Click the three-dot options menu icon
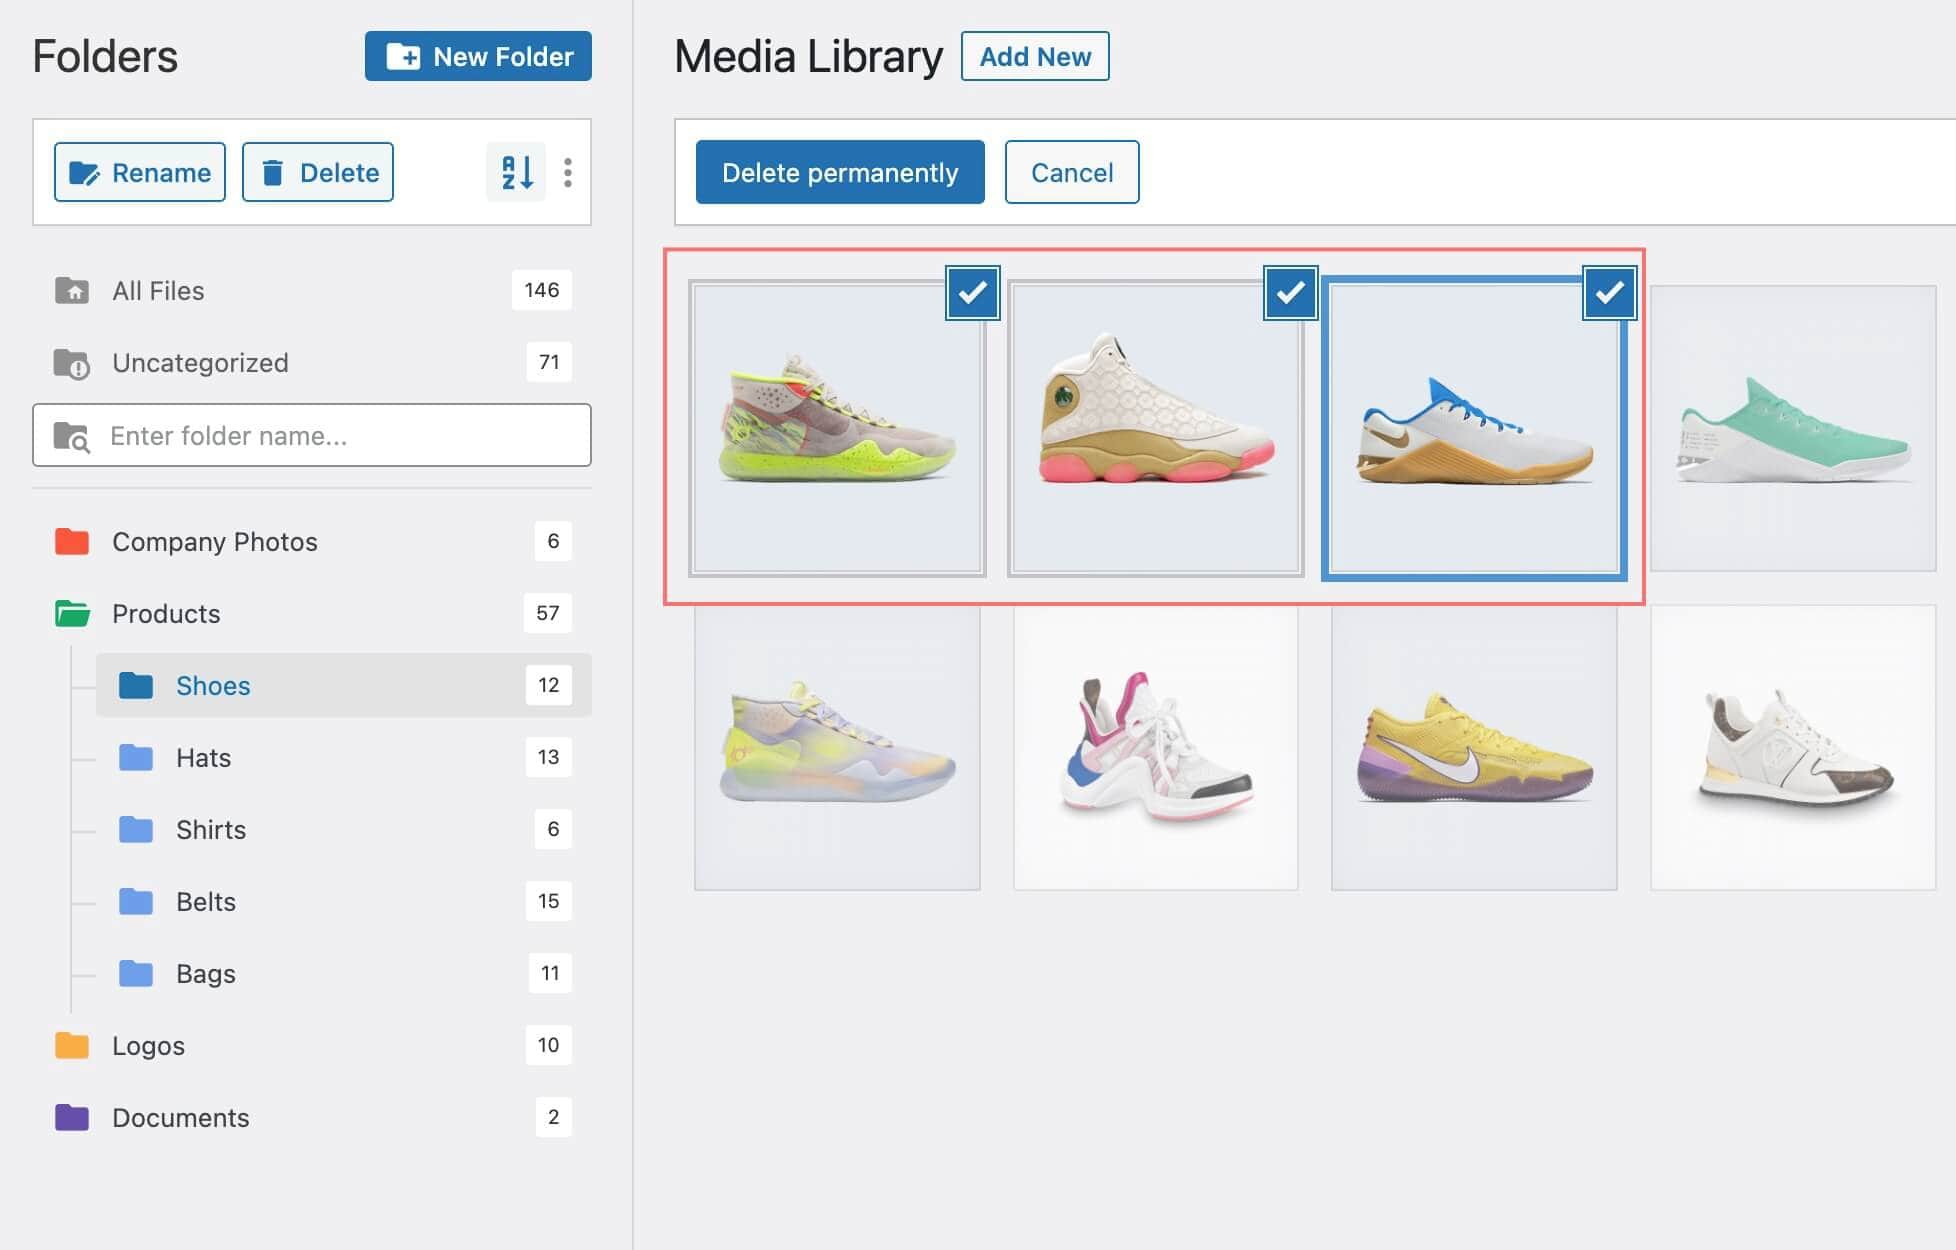1956x1250 pixels. coord(565,172)
